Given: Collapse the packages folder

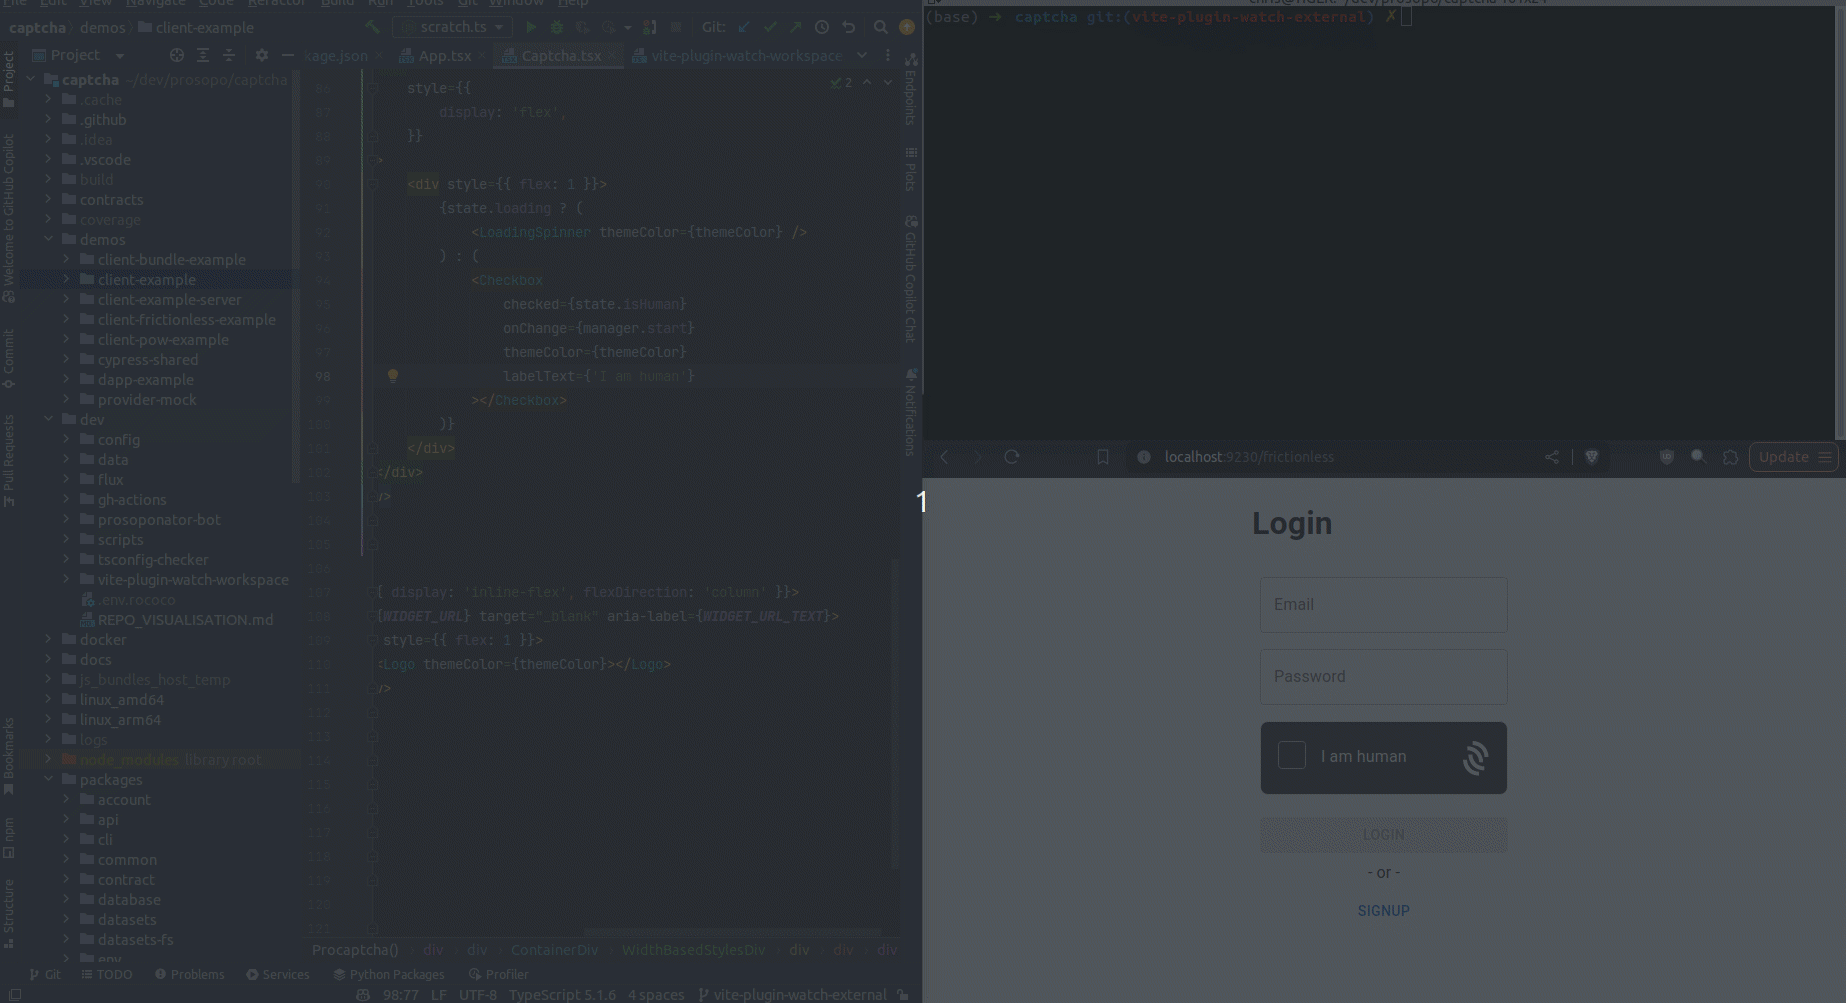Looking at the screenshot, I should 48,779.
